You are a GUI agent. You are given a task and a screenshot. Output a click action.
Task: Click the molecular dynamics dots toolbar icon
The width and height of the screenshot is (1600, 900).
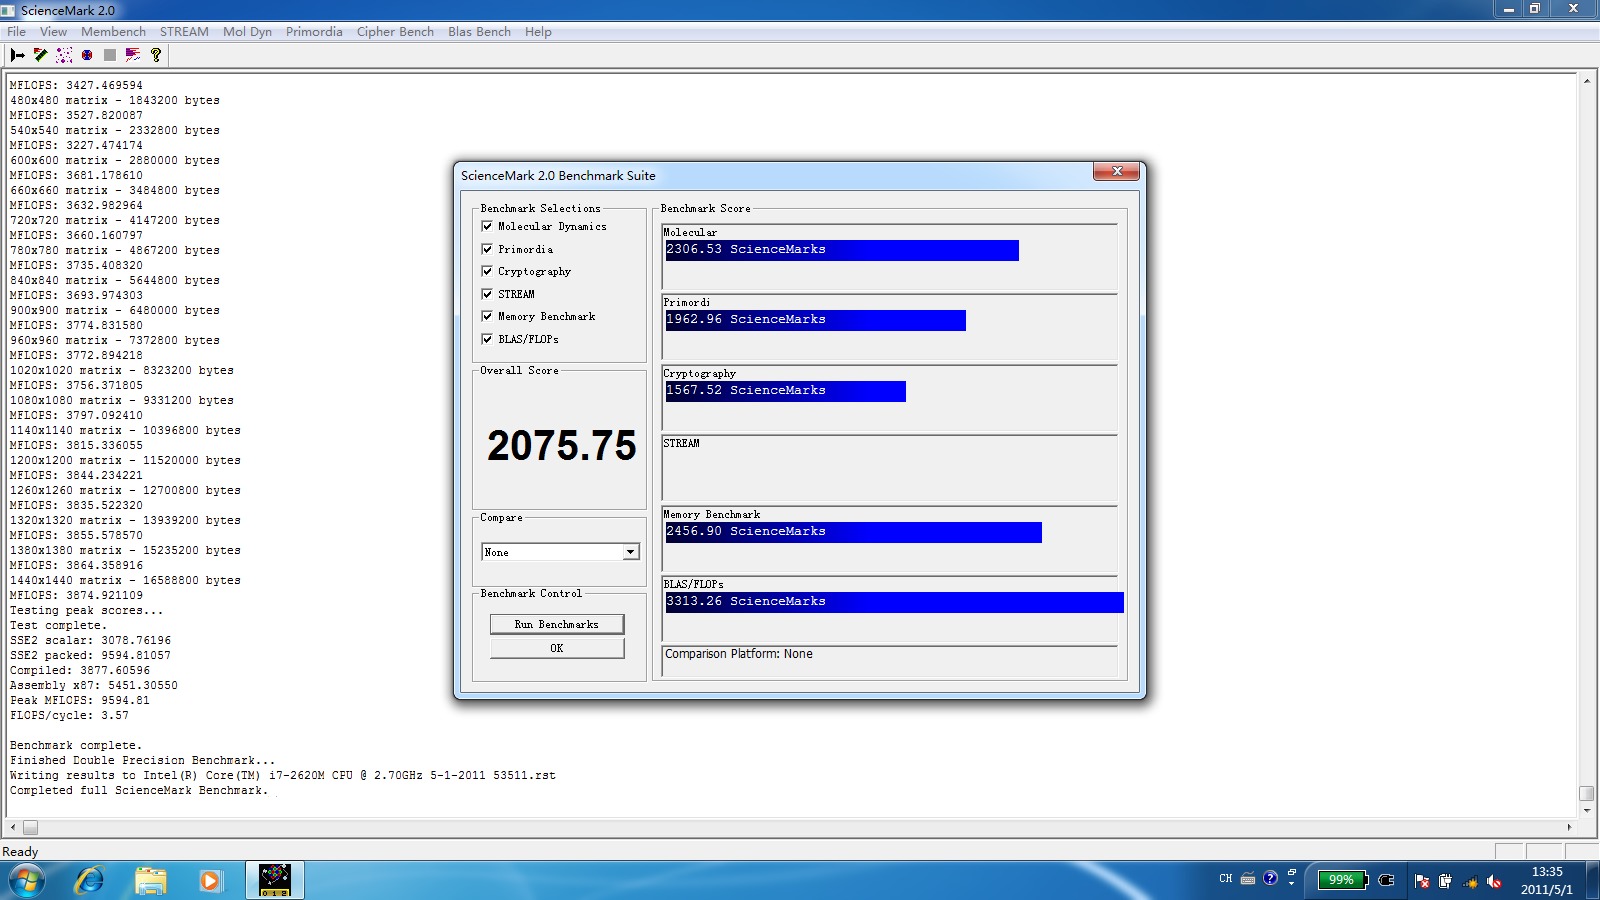point(64,55)
